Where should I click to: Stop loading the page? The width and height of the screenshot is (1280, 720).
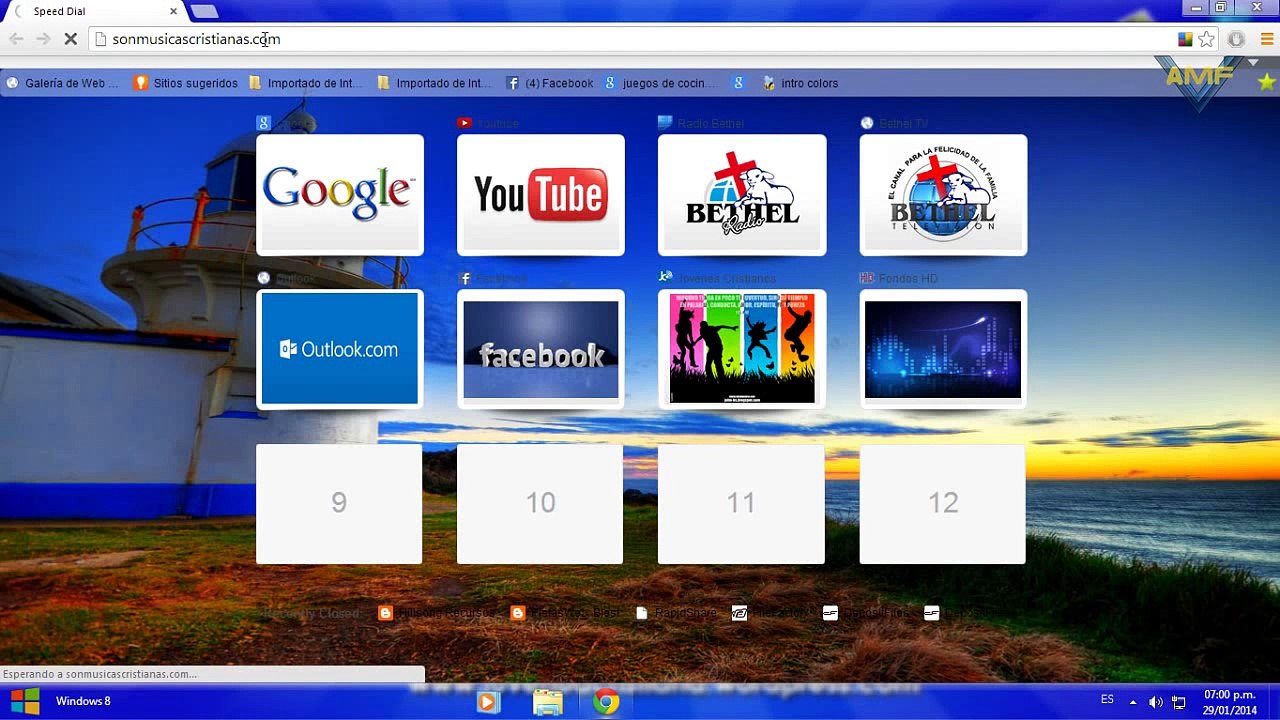70,39
